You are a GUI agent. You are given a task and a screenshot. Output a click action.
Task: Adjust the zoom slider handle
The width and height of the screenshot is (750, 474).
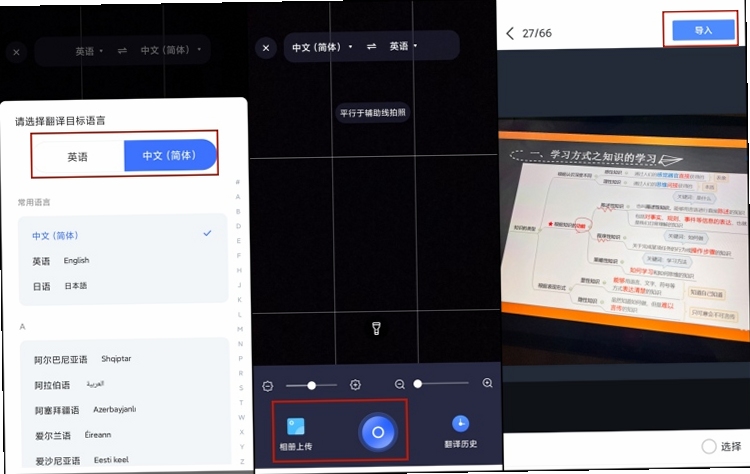(418, 384)
